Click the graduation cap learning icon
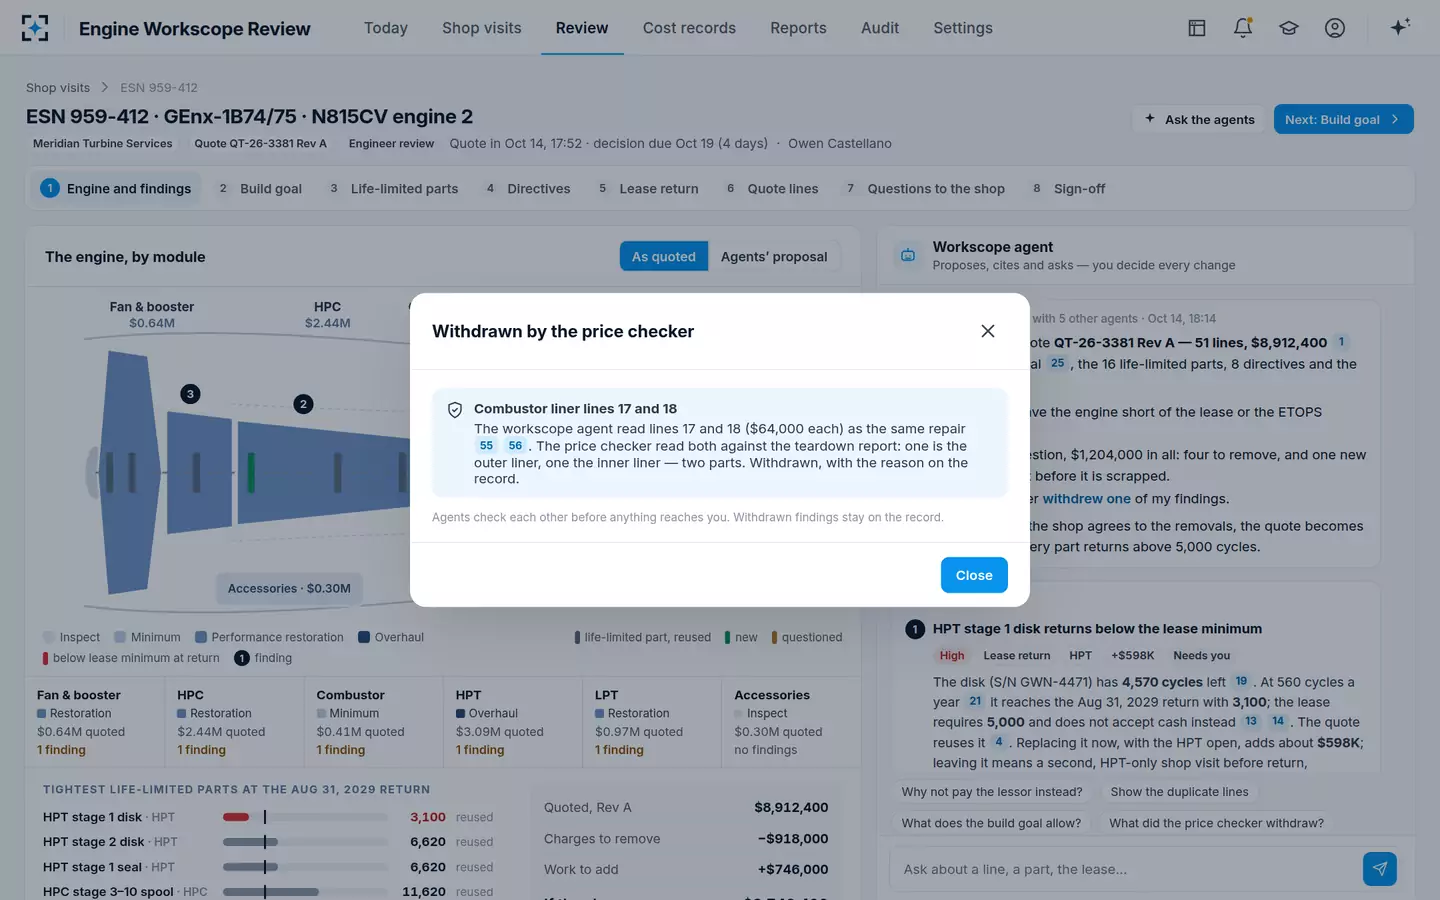 tap(1289, 28)
